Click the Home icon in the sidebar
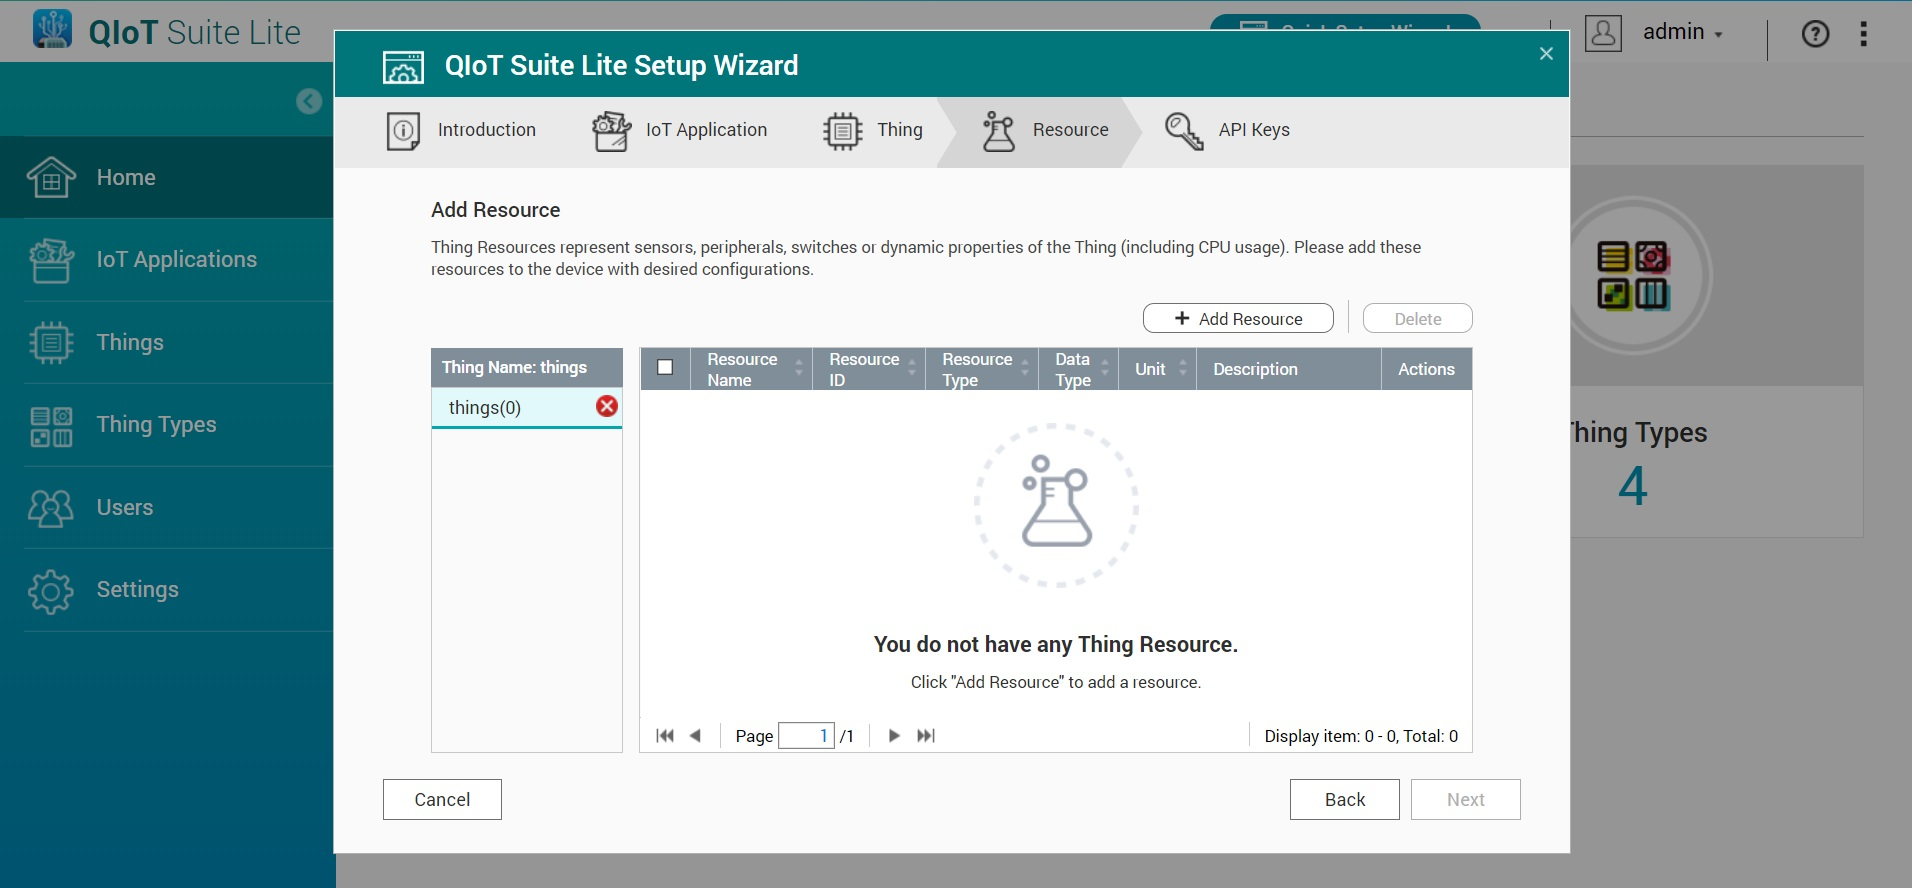The height and width of the screenshot is (888, 1912). (51, 178)
